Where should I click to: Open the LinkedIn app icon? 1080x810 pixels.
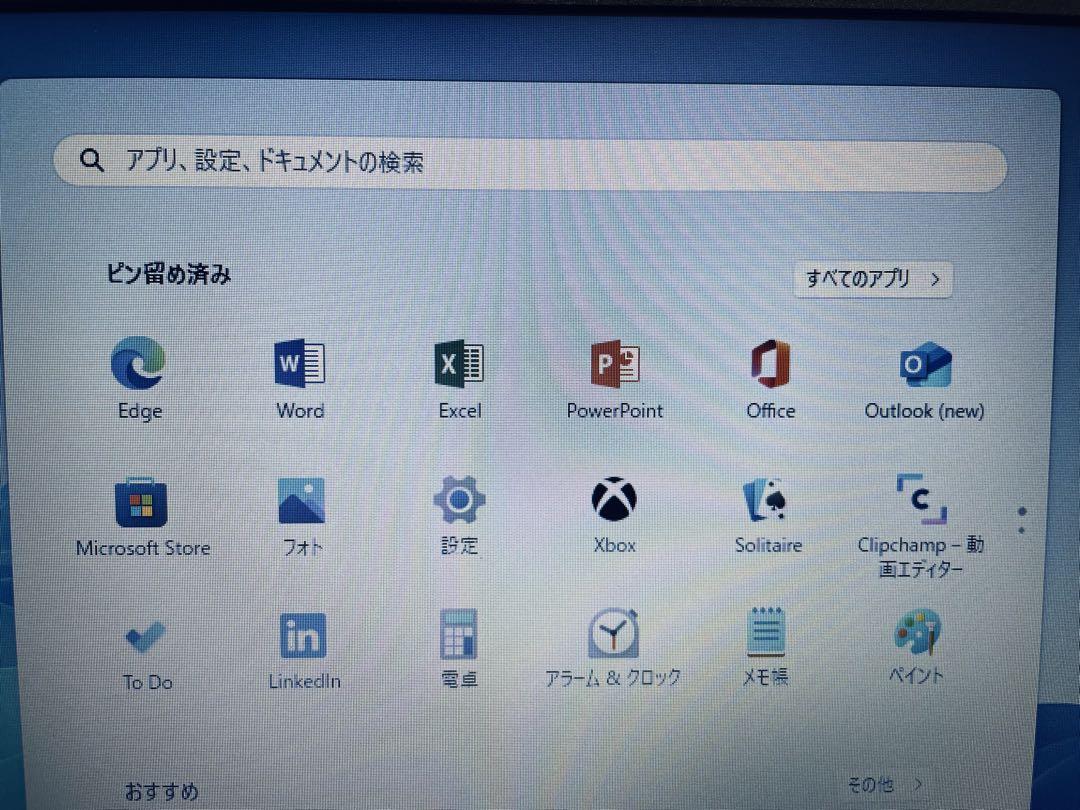303,635
